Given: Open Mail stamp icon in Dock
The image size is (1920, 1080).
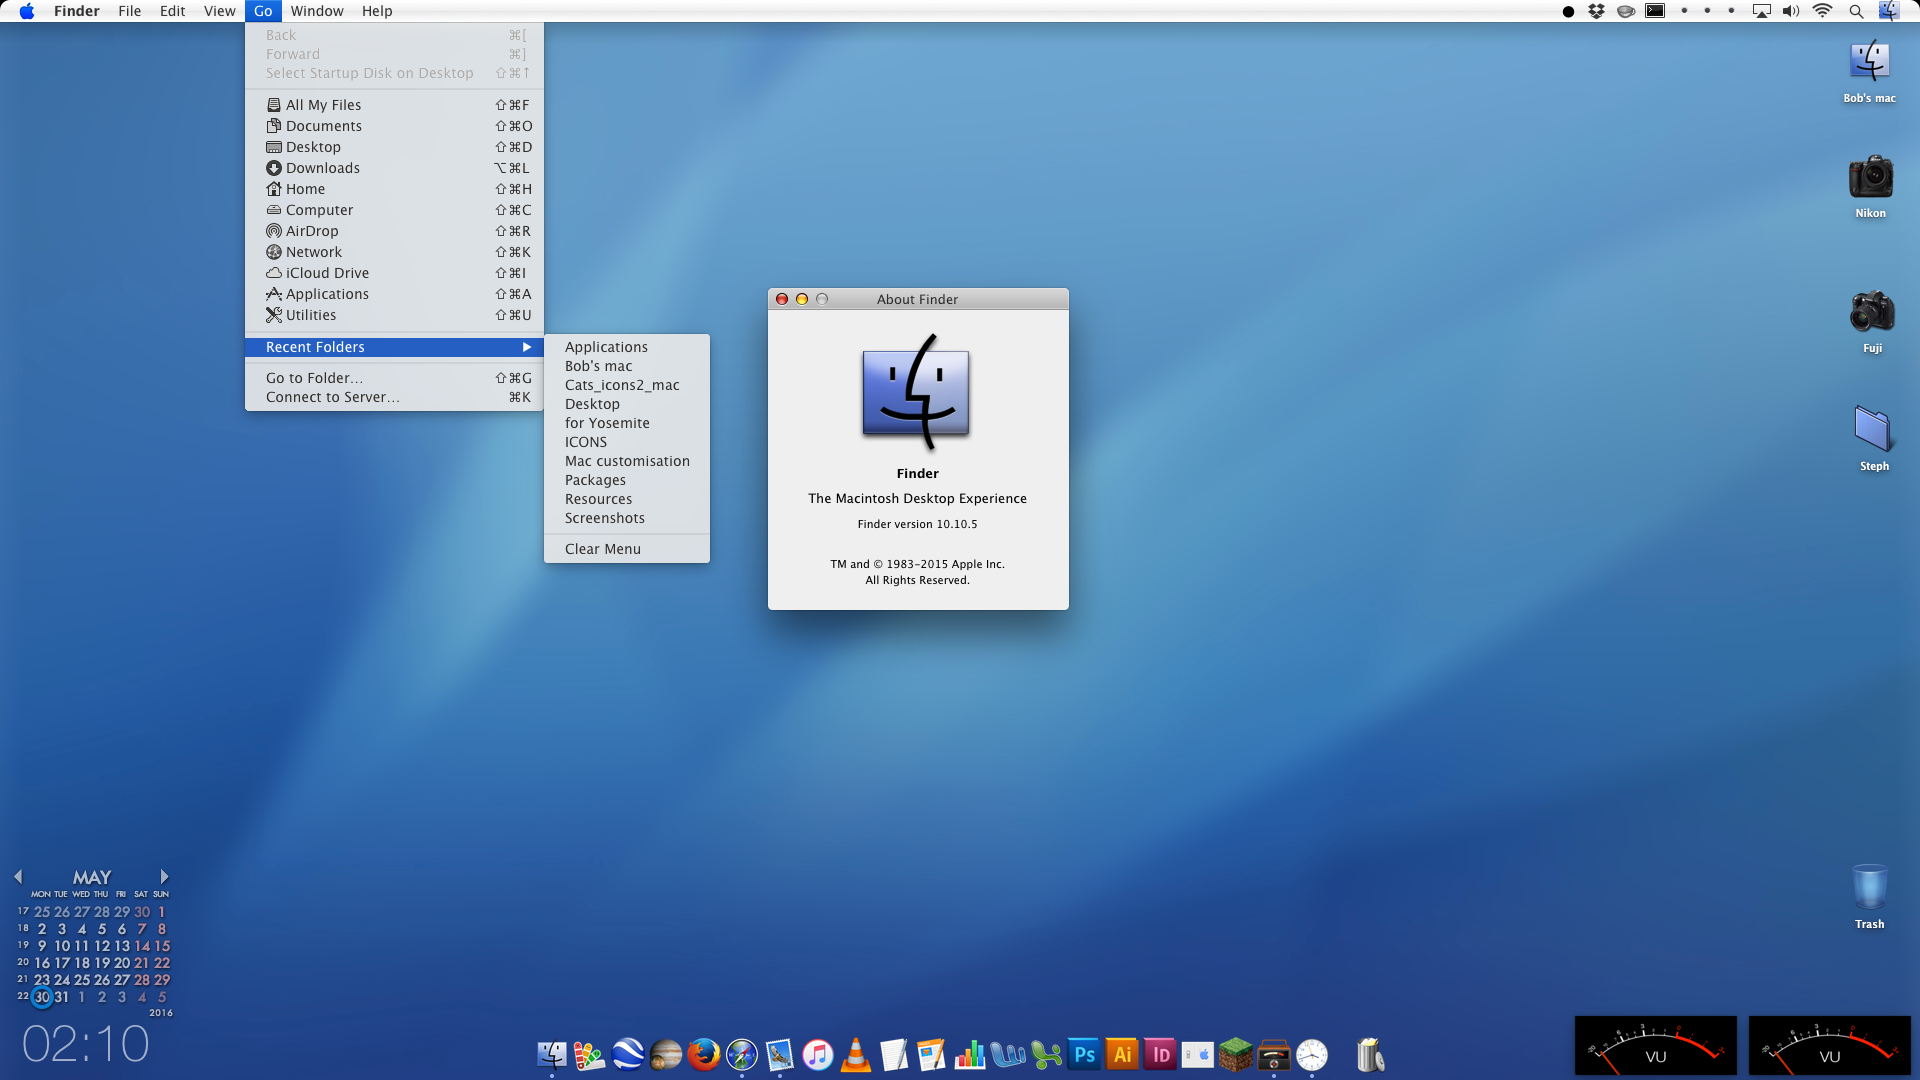Looking at the screenshot, I should click(780, 1055).
